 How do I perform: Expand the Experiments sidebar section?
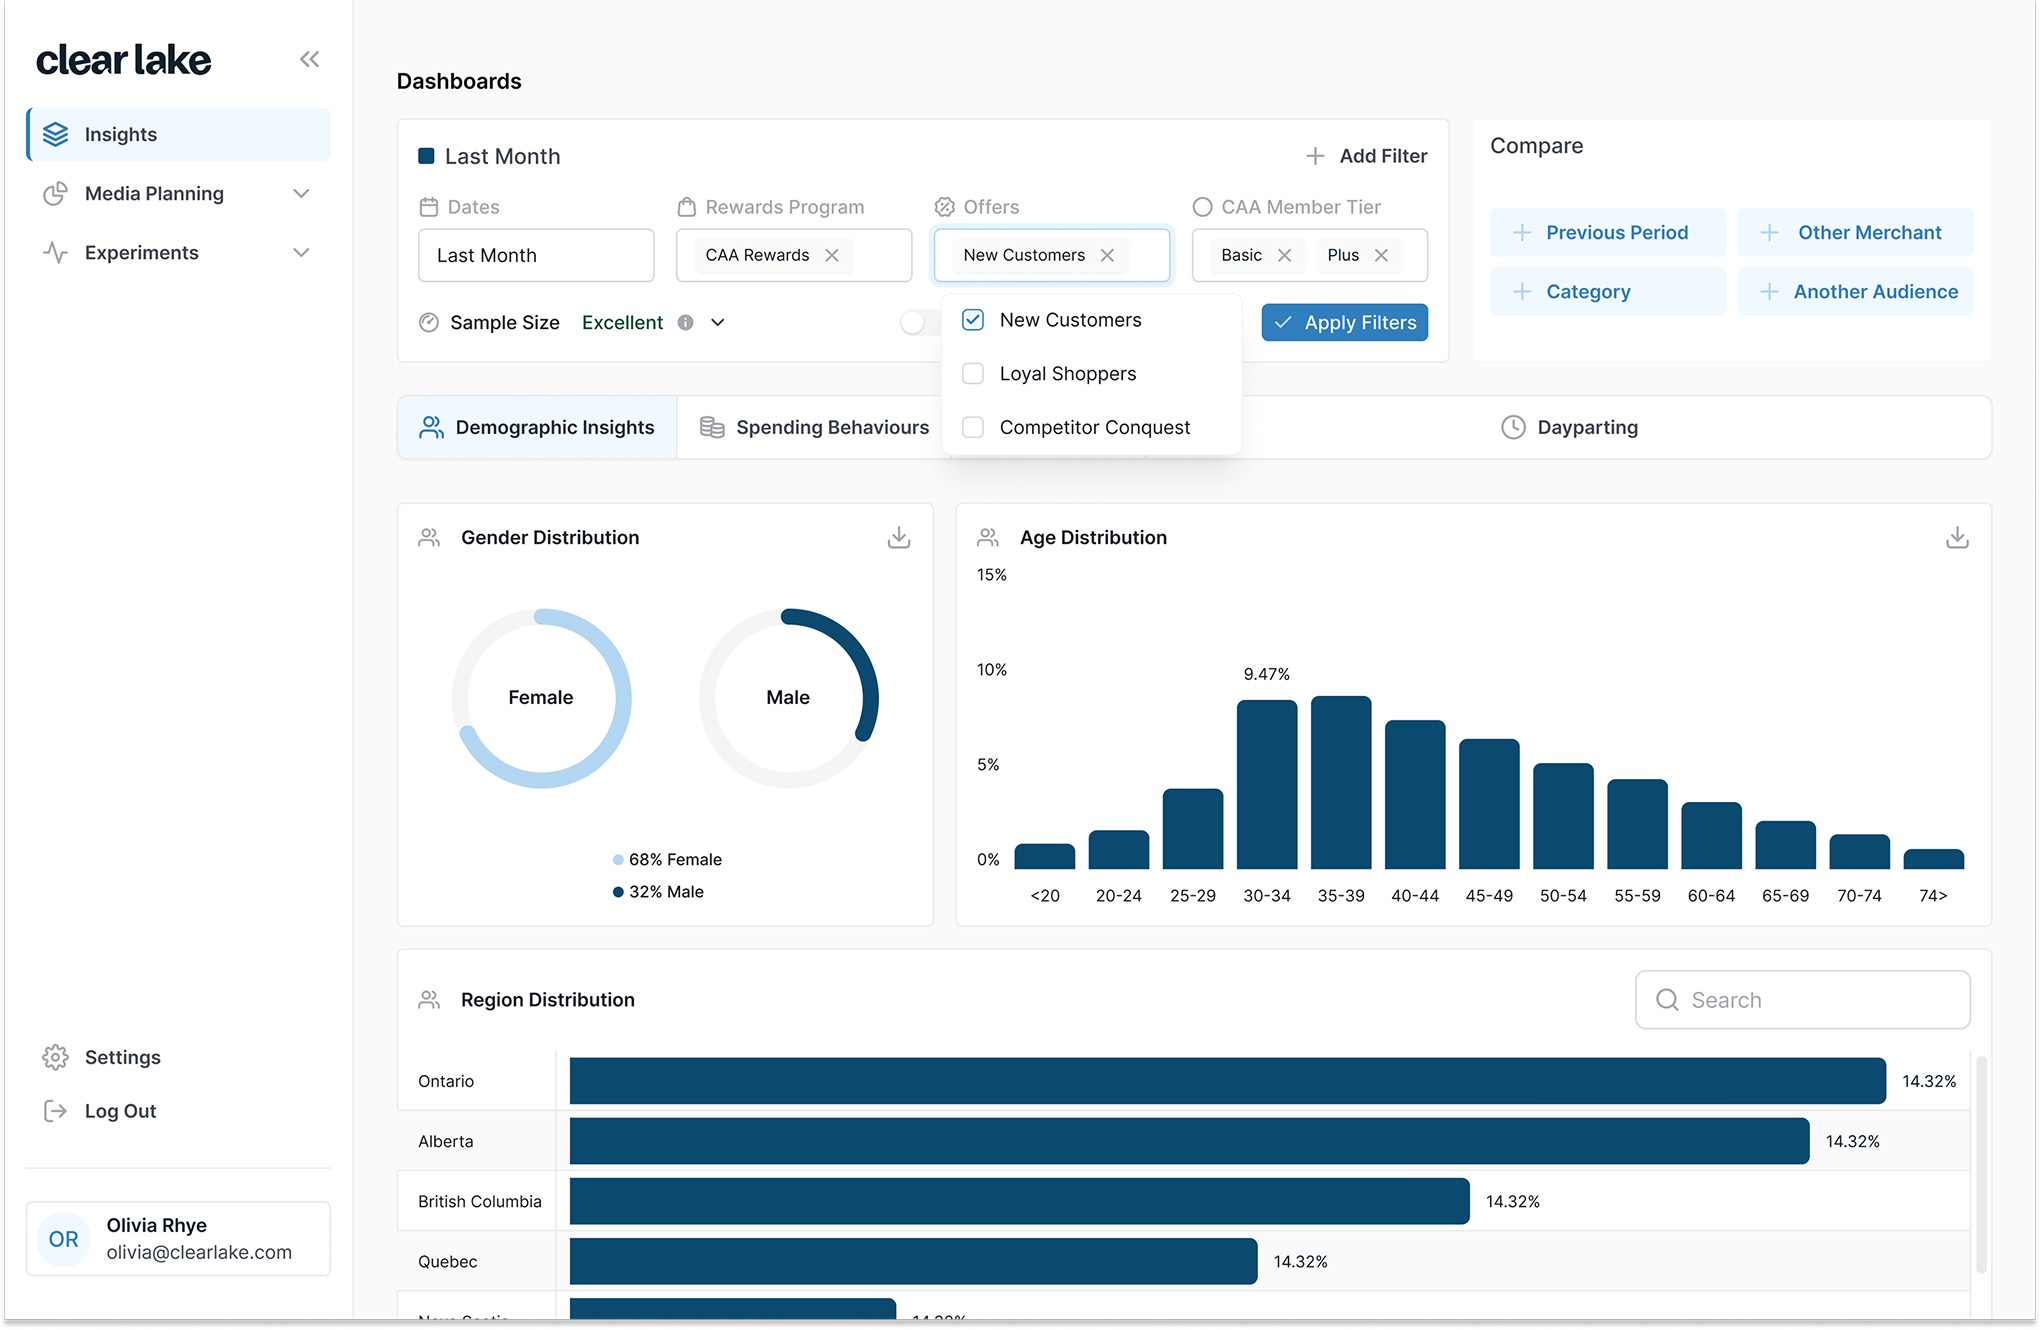pos(301,253)
